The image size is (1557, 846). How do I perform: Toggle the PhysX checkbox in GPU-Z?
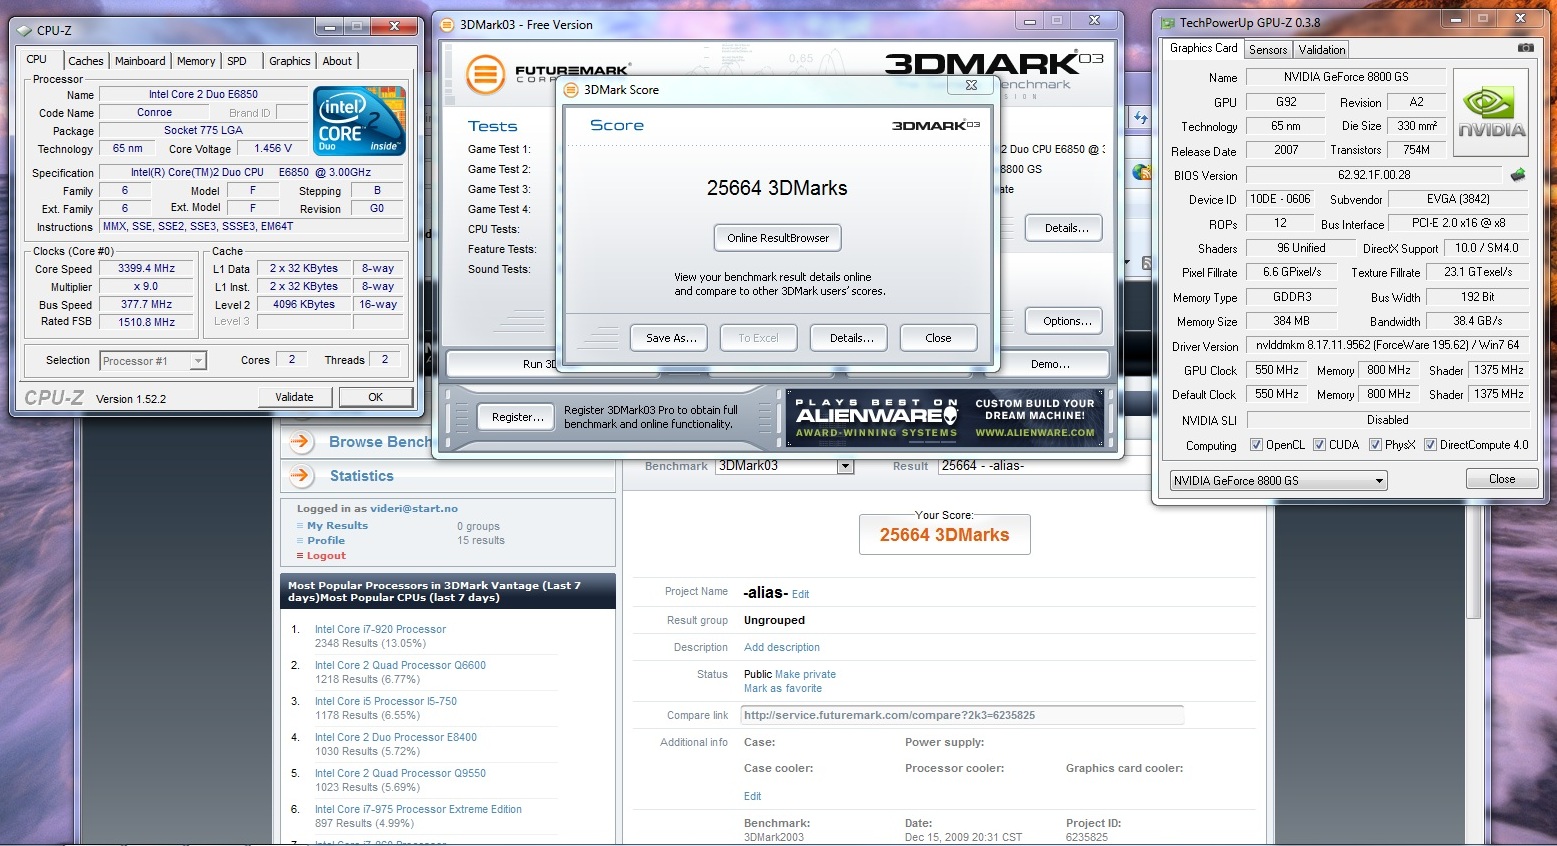(x=1375, y=445)
